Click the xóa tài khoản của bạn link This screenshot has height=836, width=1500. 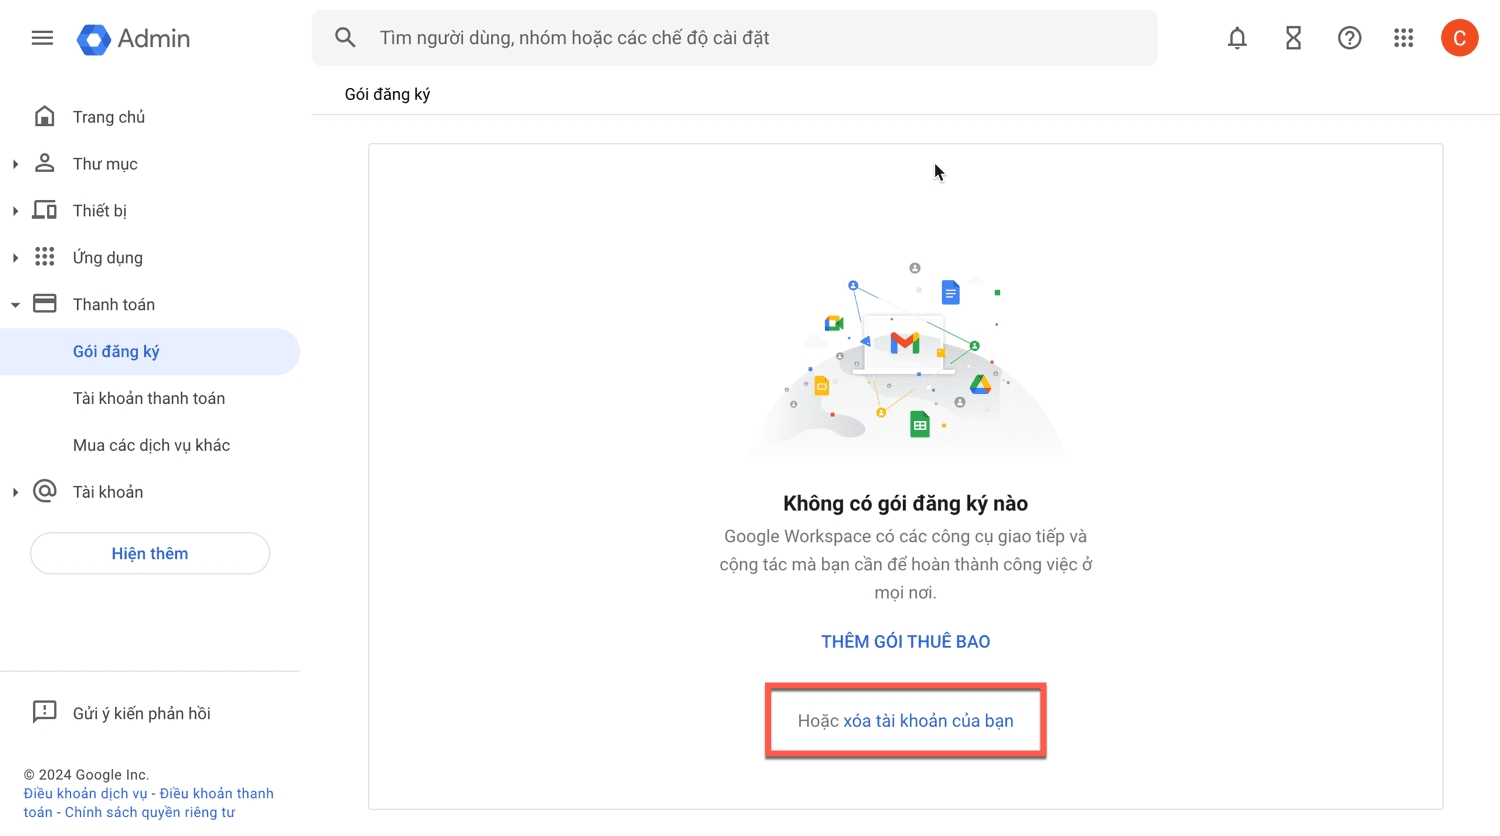coord(928,721)
